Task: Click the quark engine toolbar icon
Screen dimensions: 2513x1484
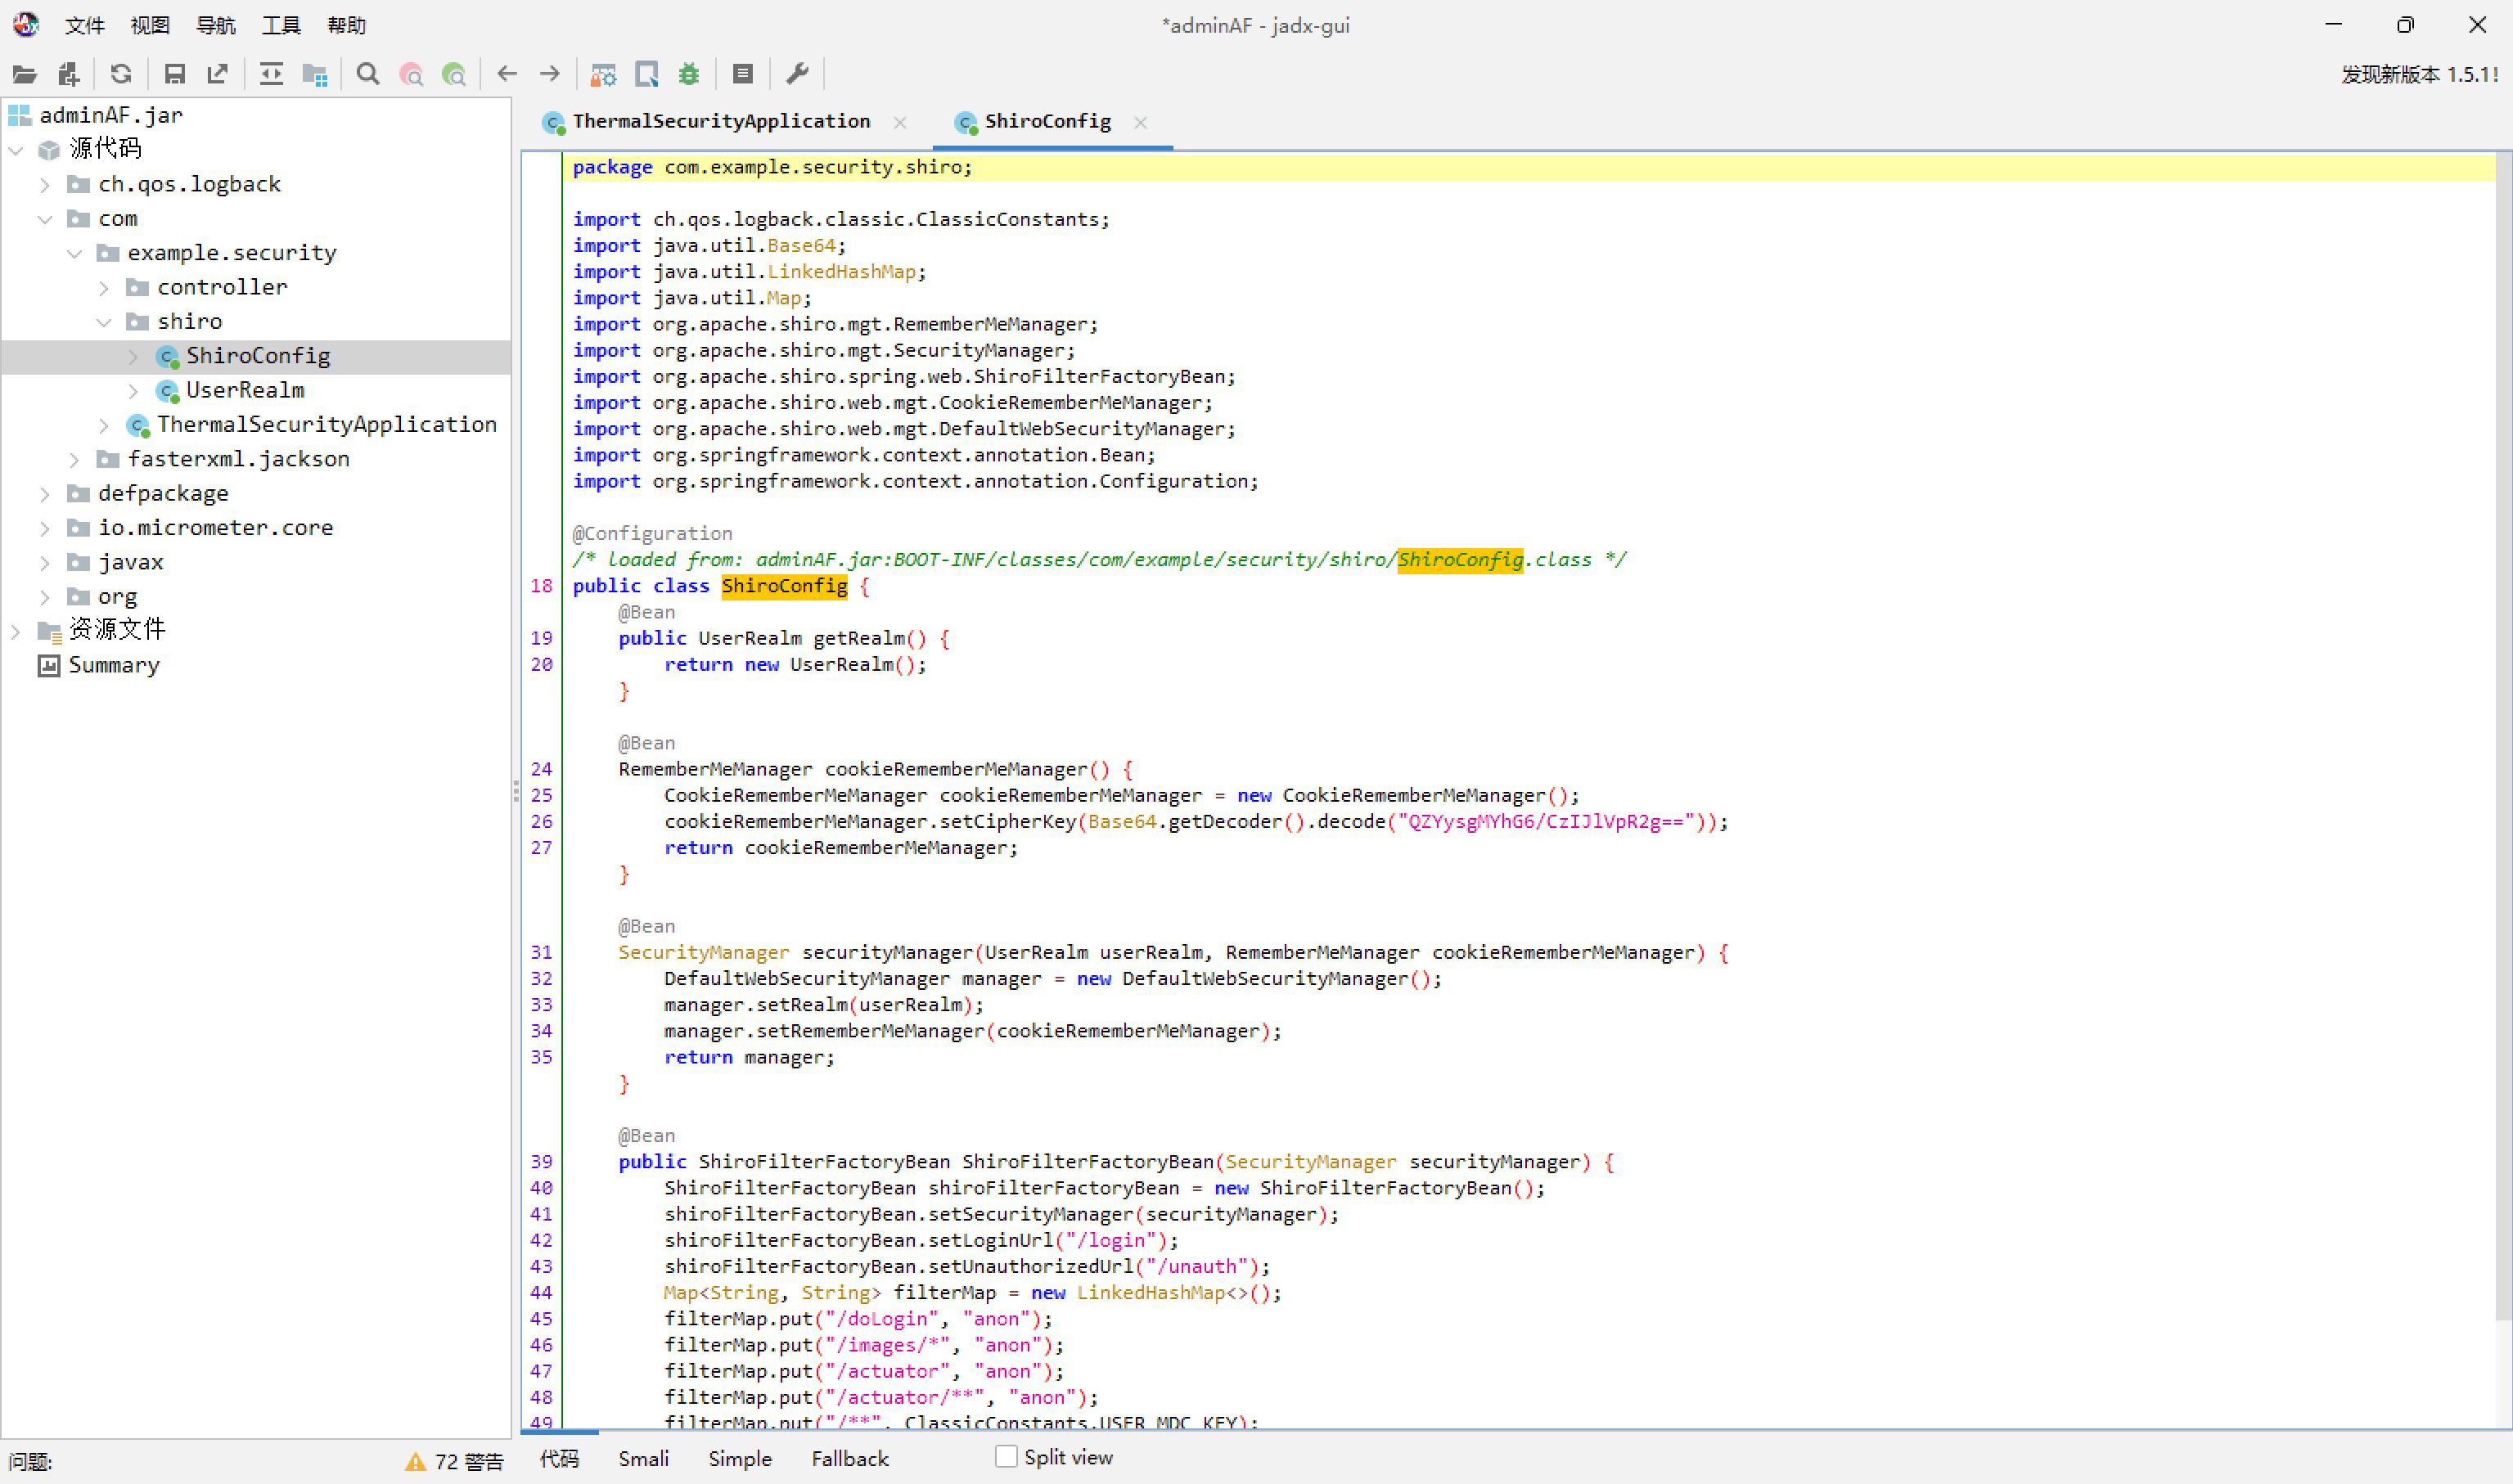Action: [x=647, y=74]
